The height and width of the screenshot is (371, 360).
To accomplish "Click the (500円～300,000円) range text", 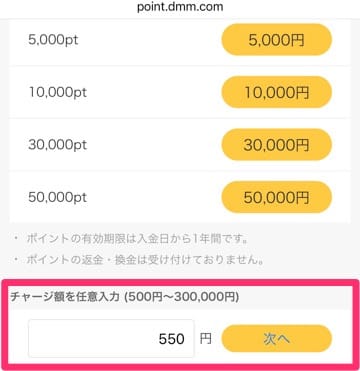I will [x=181, y=297].
